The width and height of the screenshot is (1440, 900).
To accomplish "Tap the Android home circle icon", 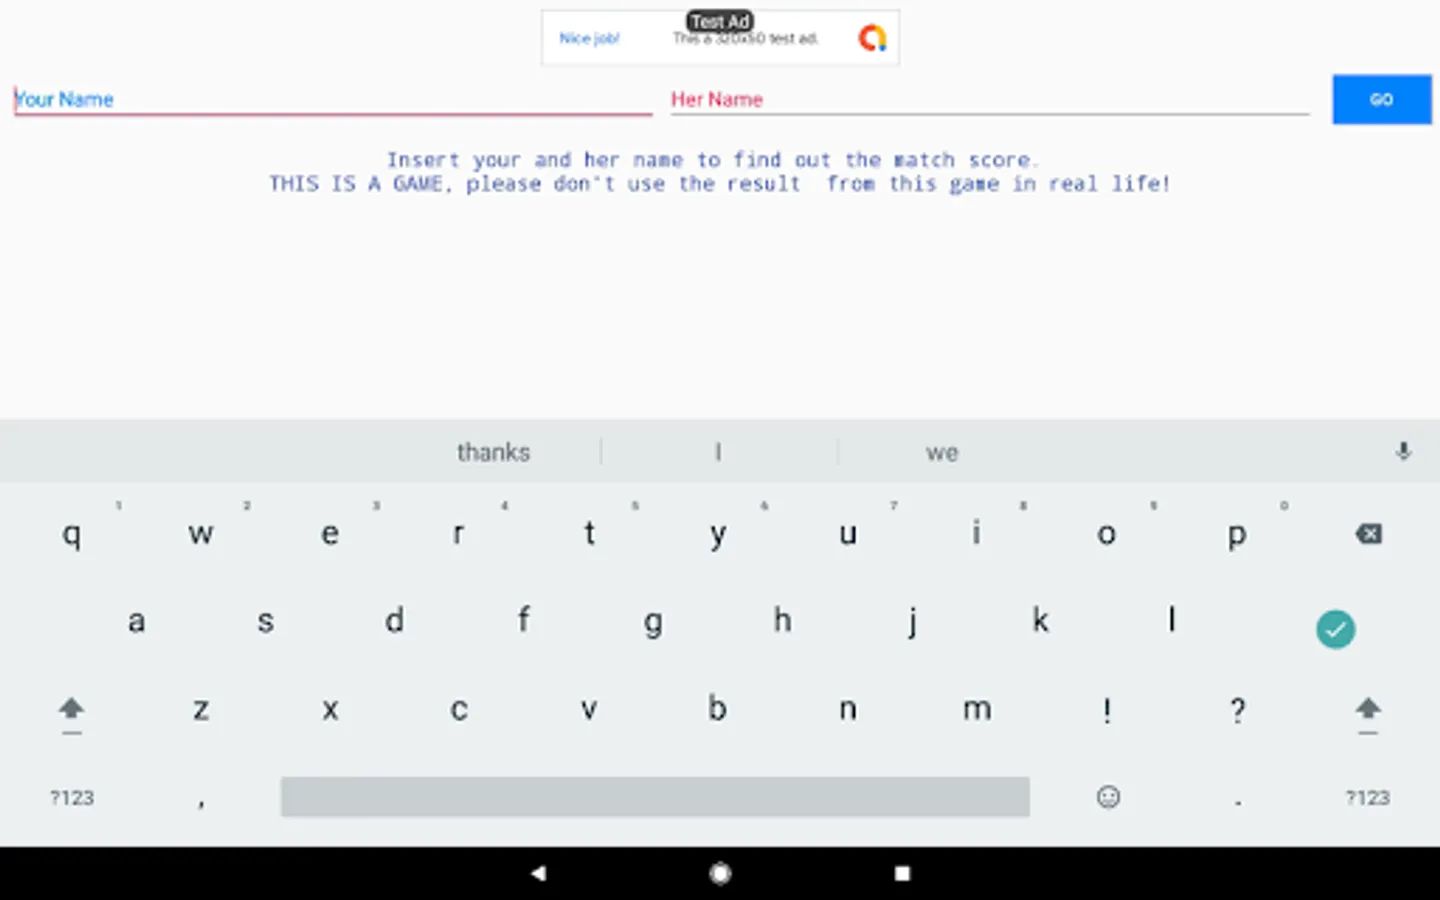I will tap(720, 873).
